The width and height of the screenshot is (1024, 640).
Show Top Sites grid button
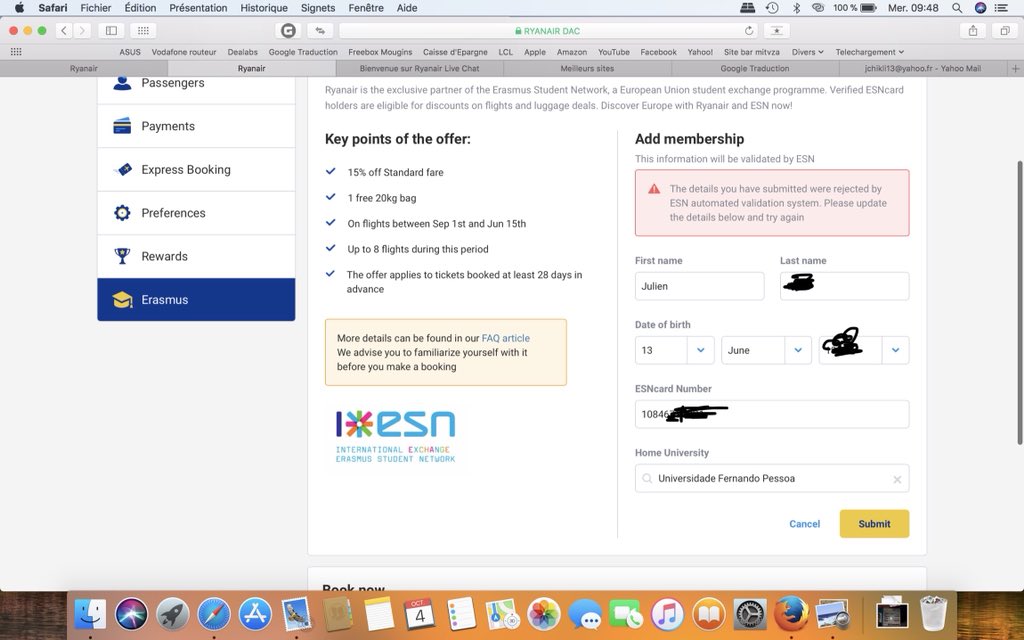click(x=143, y=31)
